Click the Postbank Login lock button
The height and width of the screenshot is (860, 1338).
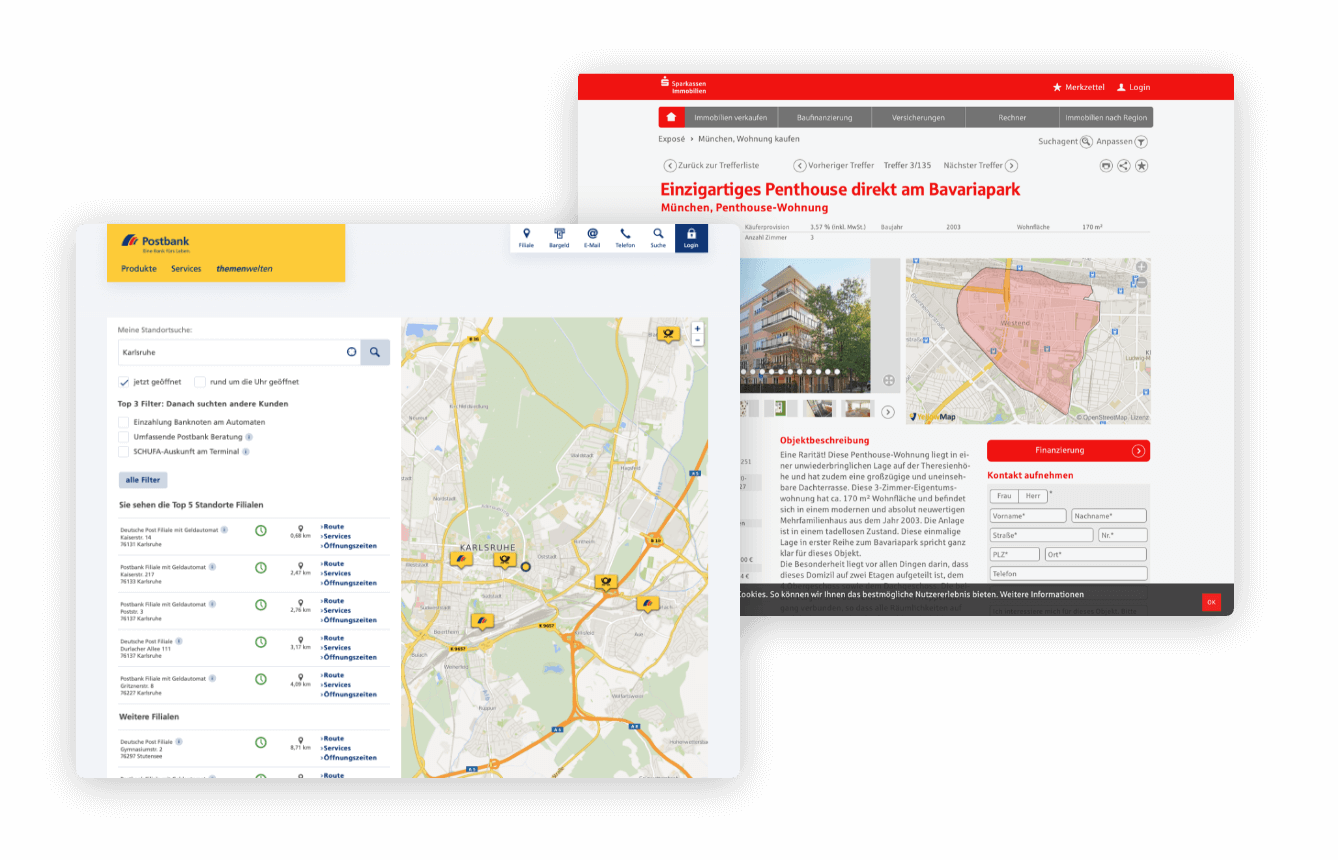(x=691, y=238)
